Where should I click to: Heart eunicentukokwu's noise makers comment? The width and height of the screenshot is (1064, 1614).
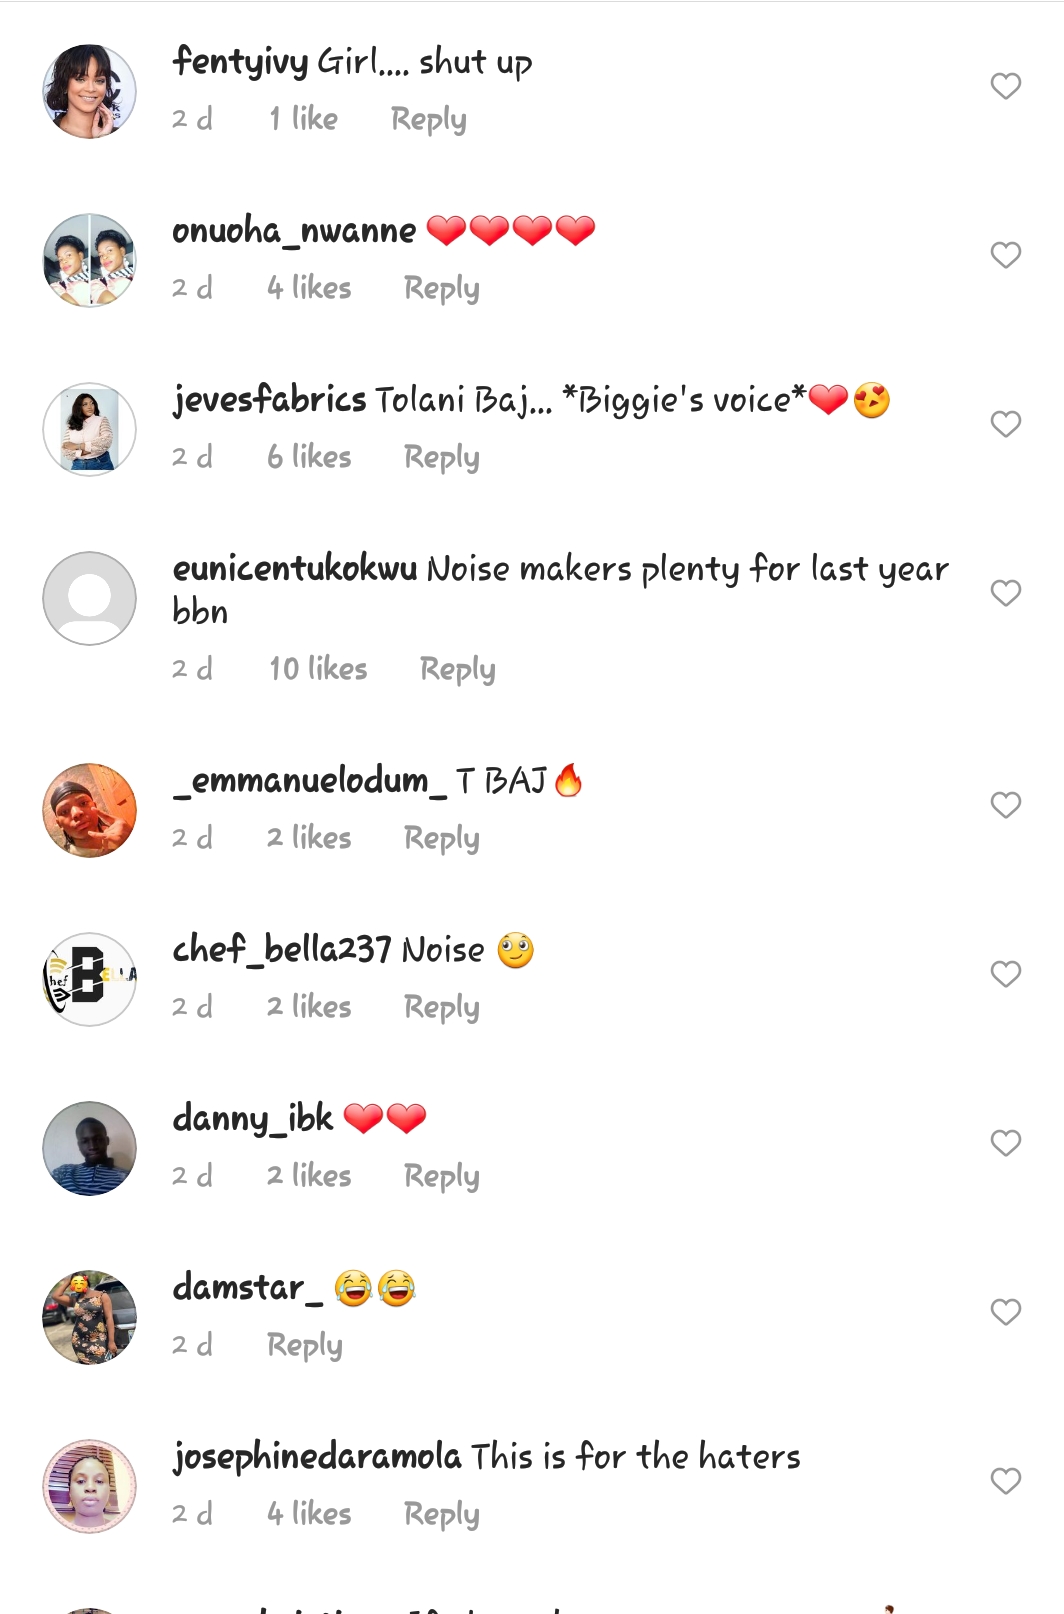(x=1005, y=594)
